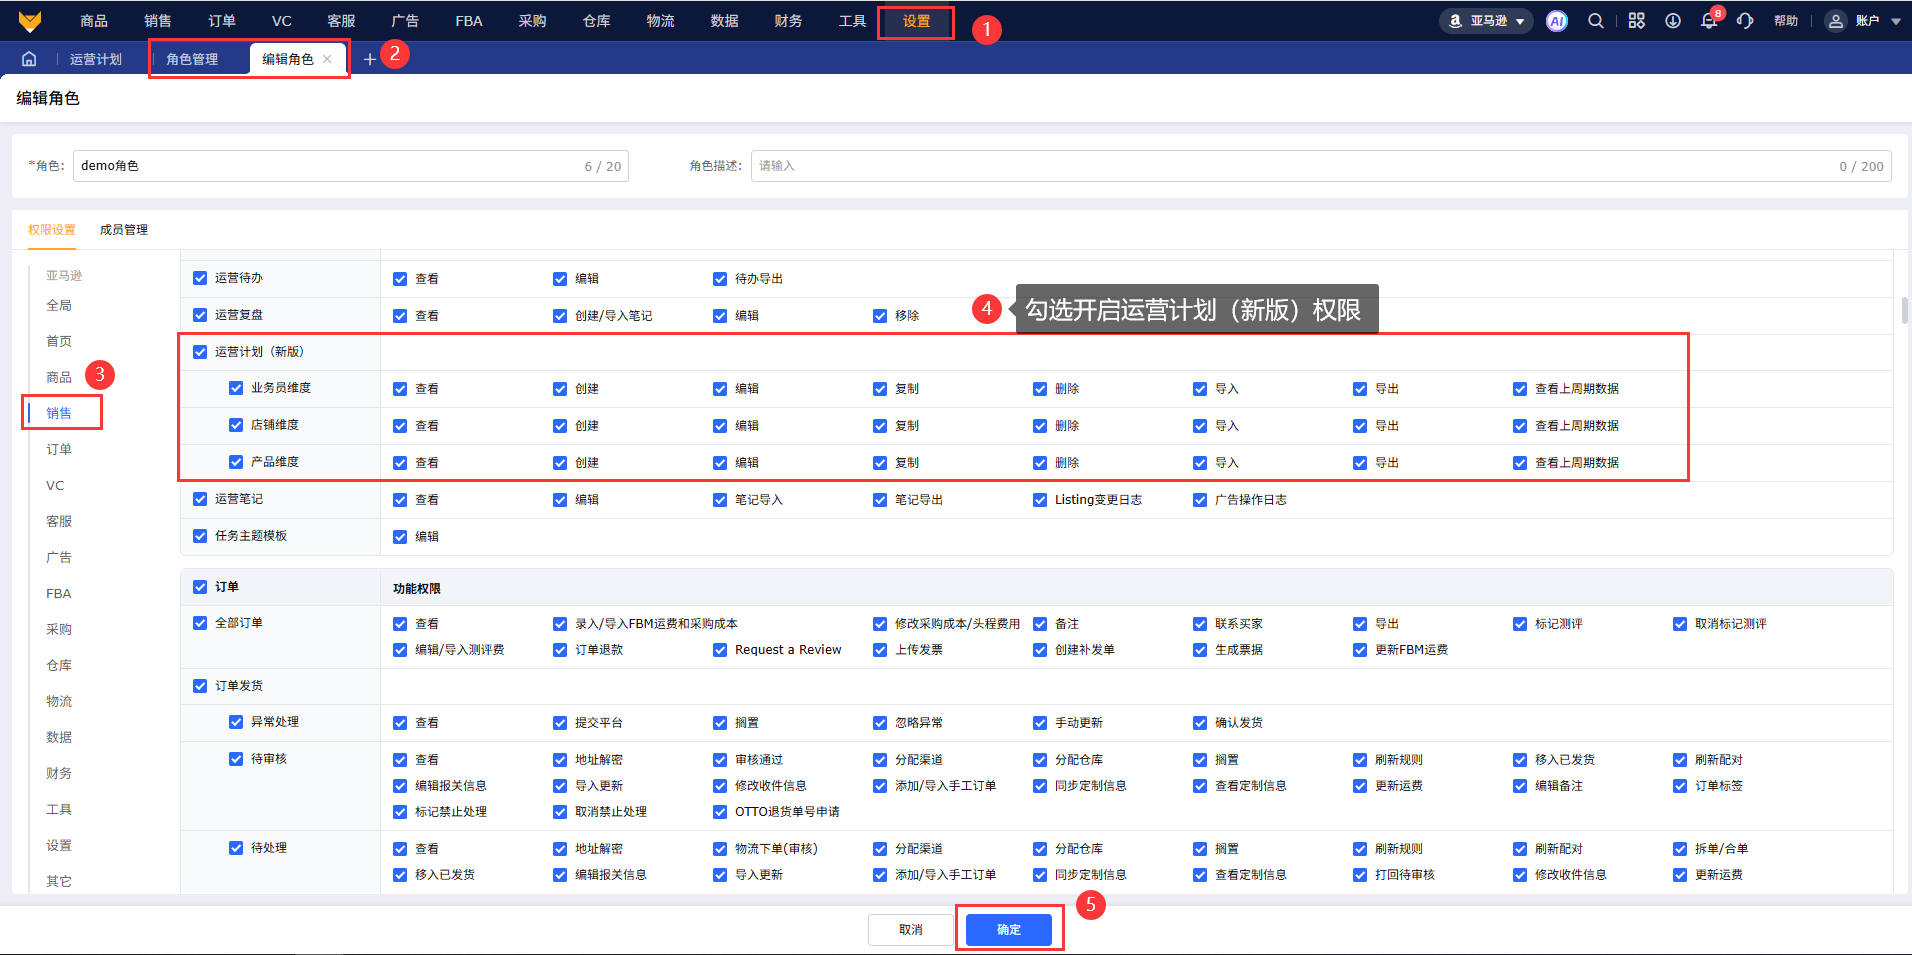
Task: Close the 编辑角色 tab
Action: point(327,59)
